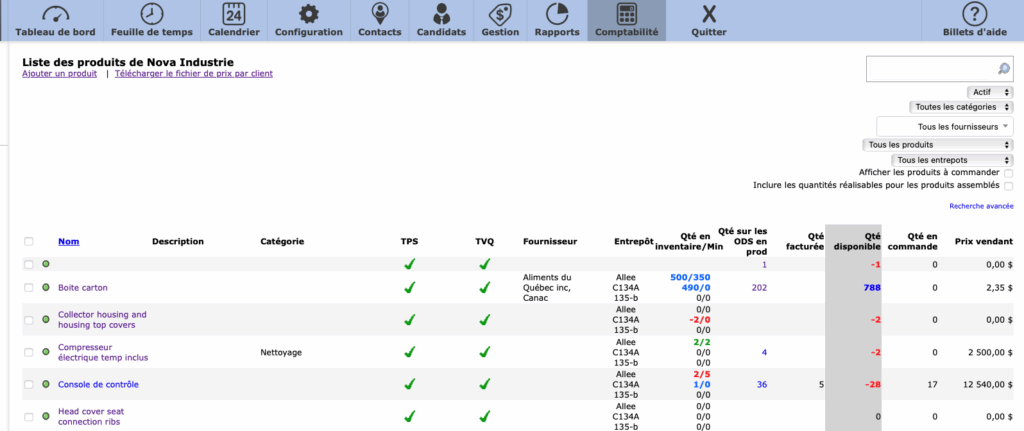Check the Boite carton row checkbox

click(29, 288)
